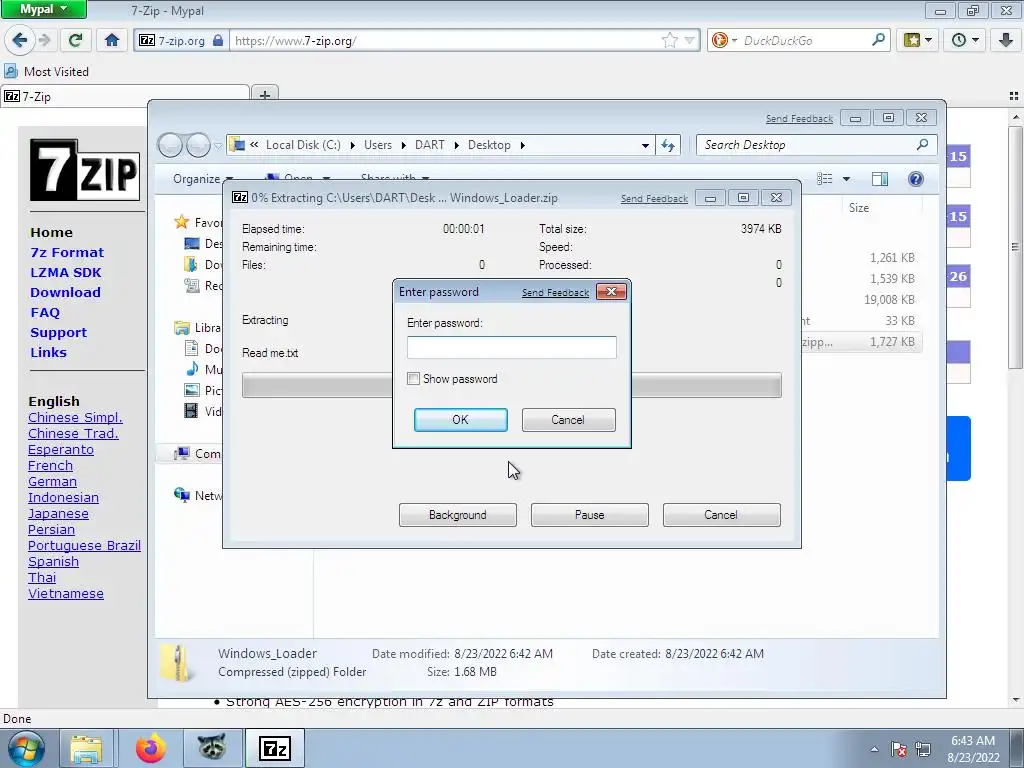Viewport: 1024px width, 768px height.
Task: Click DART in Explorer breadcrumb path
Action: (x=430, y=145)
